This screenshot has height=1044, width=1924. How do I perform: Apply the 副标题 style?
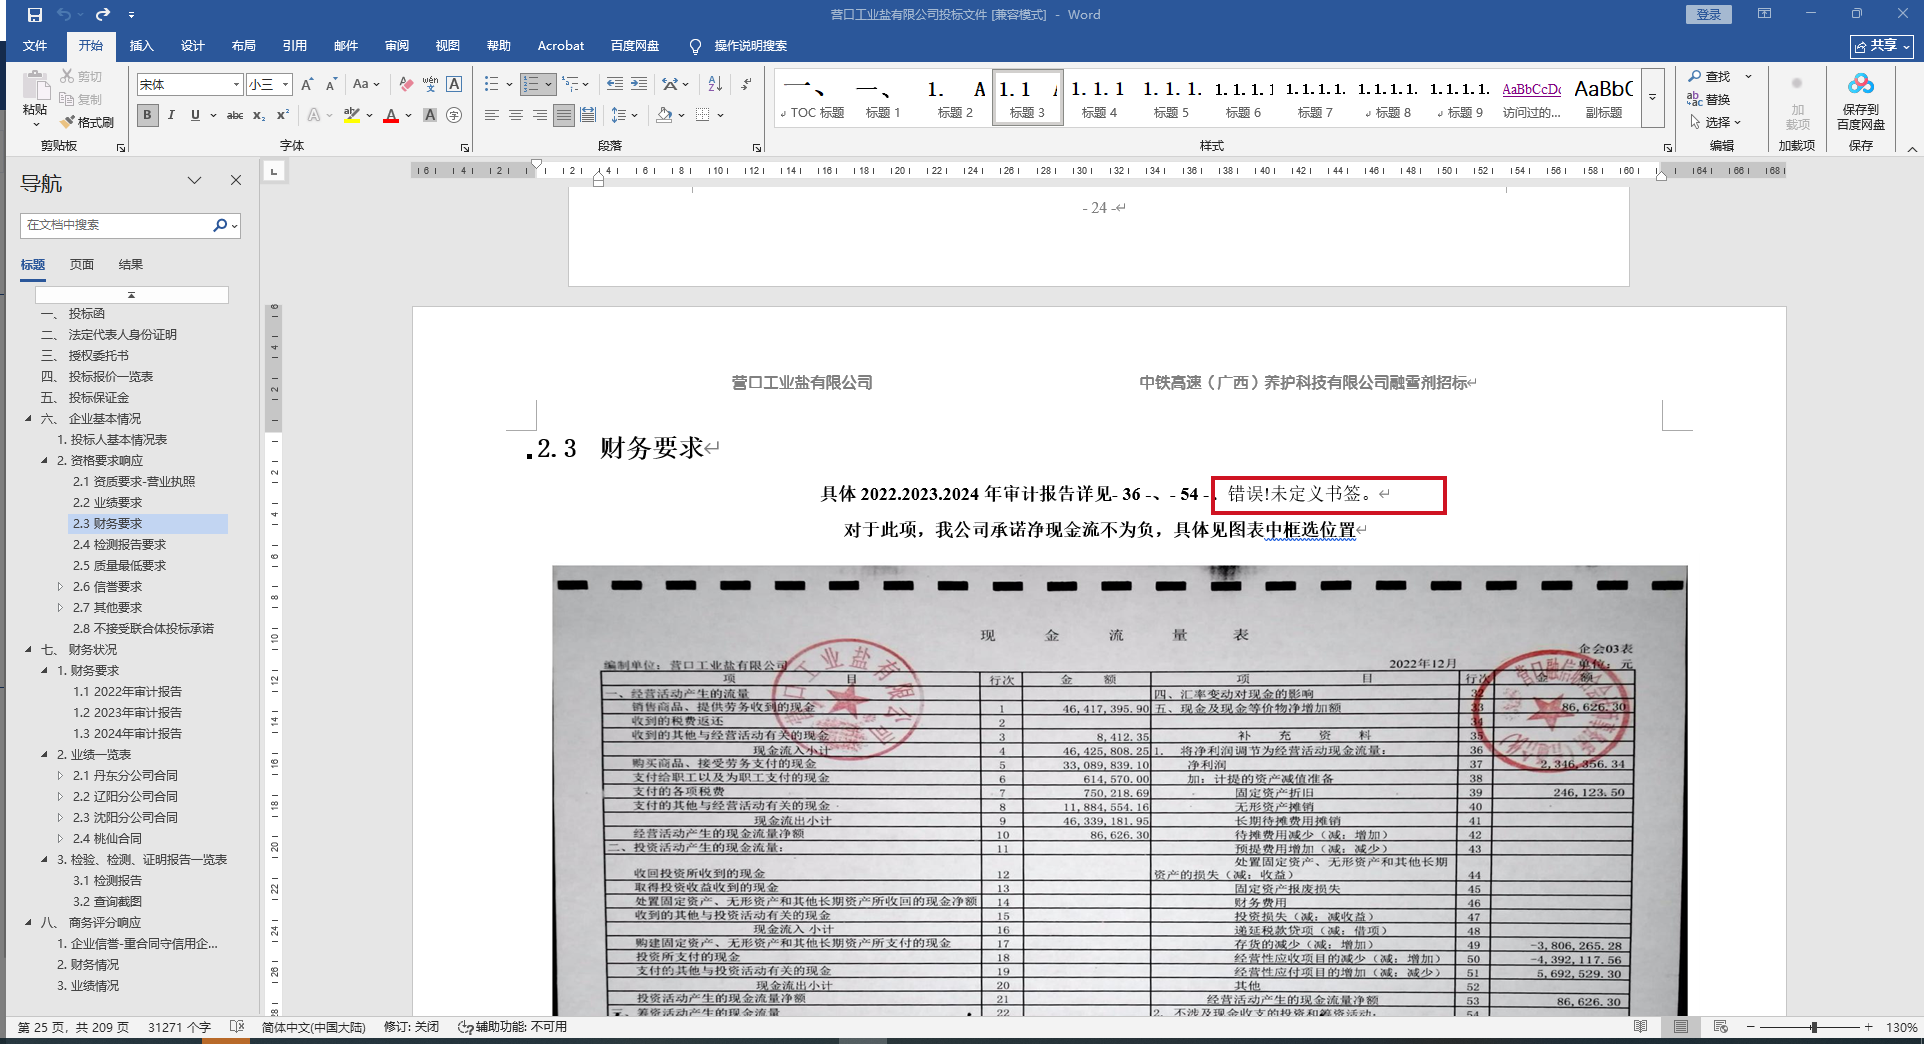tap(1603, 98)
